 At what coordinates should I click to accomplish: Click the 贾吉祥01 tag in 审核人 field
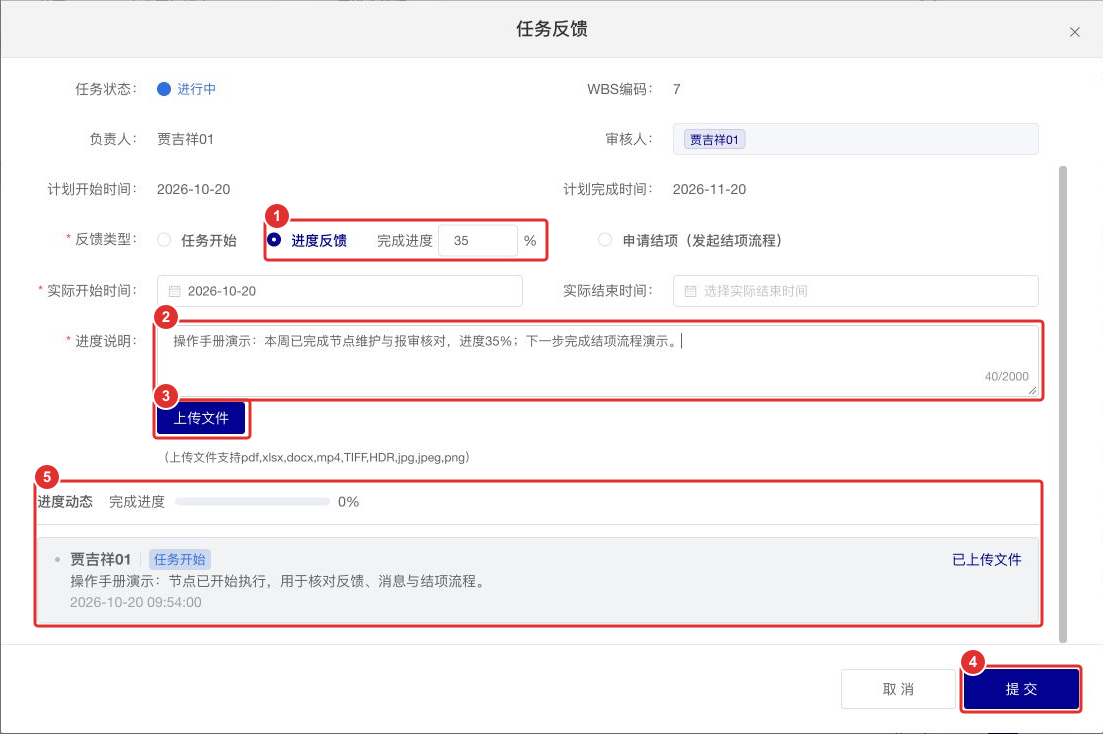click(x=714, y=139)
